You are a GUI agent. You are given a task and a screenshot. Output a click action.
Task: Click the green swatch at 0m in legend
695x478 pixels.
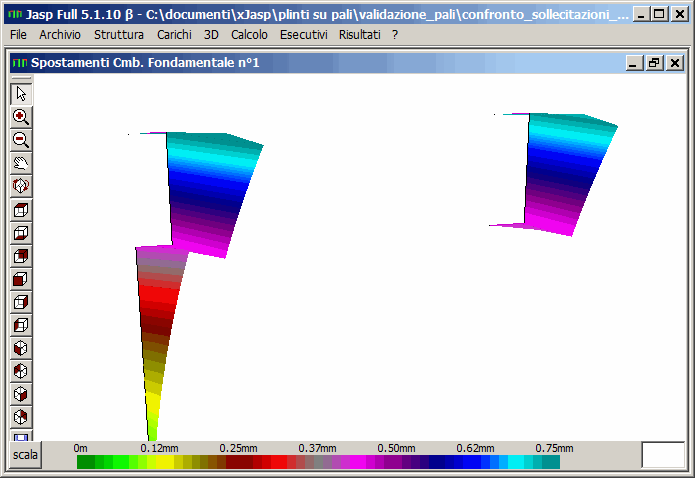[85, 462]
